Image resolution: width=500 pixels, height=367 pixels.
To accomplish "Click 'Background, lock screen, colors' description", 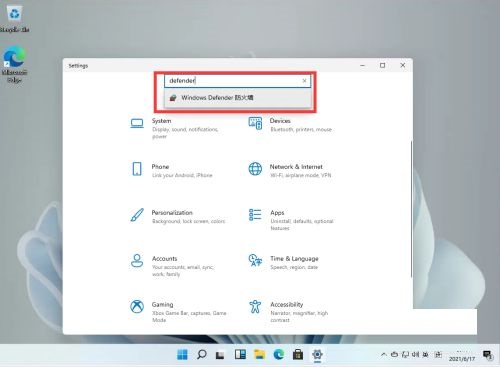I will tap(189, 221).
